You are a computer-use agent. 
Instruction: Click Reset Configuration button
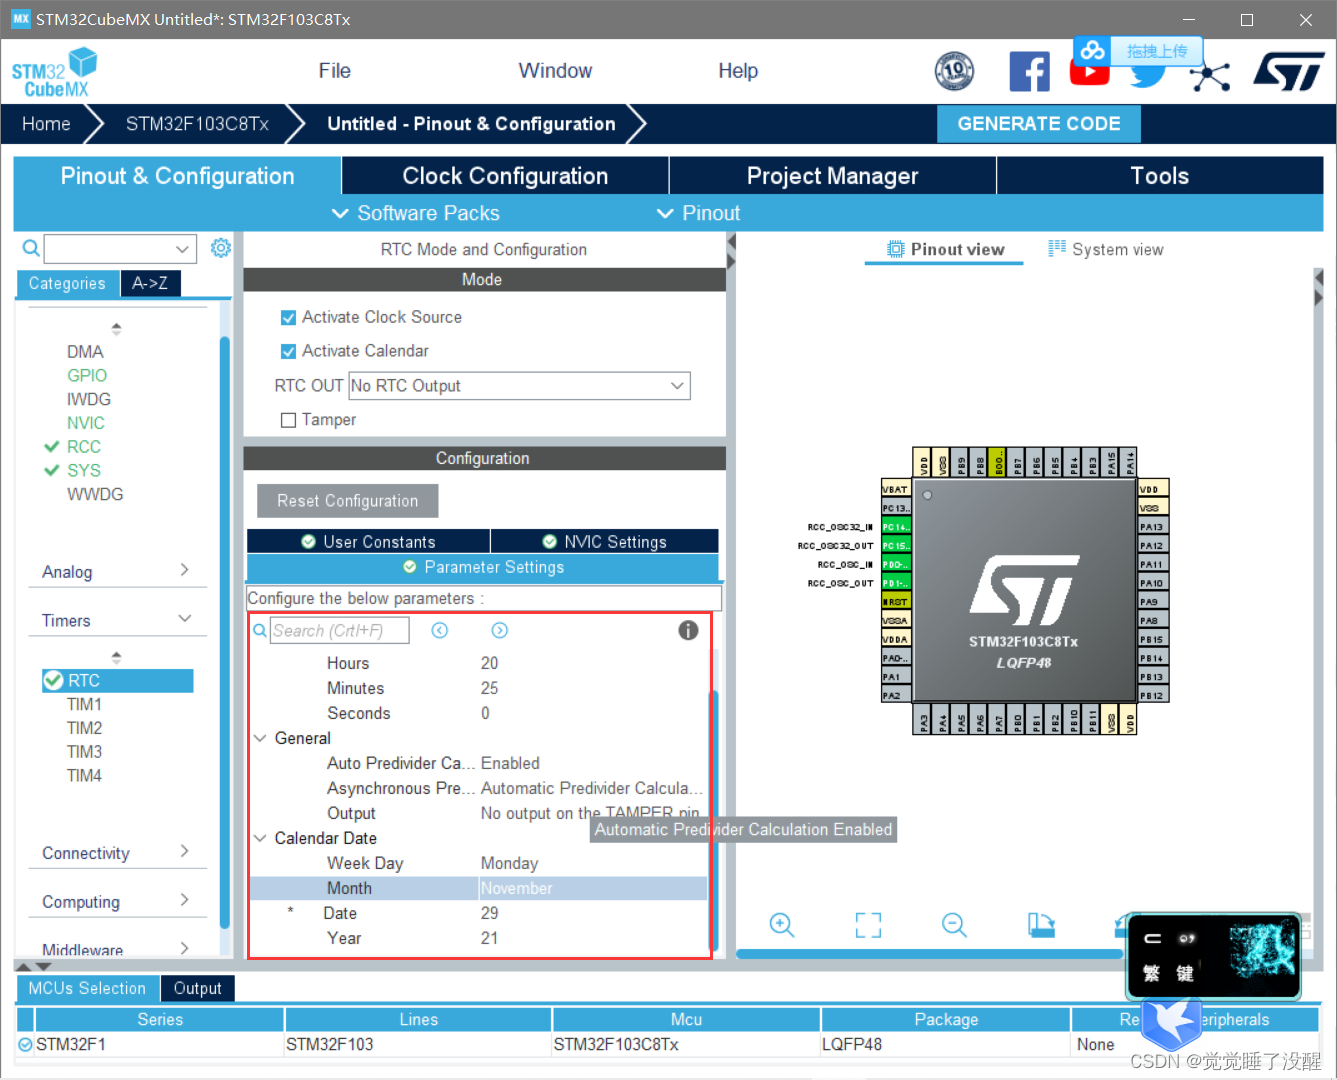(x=347, y=501)
